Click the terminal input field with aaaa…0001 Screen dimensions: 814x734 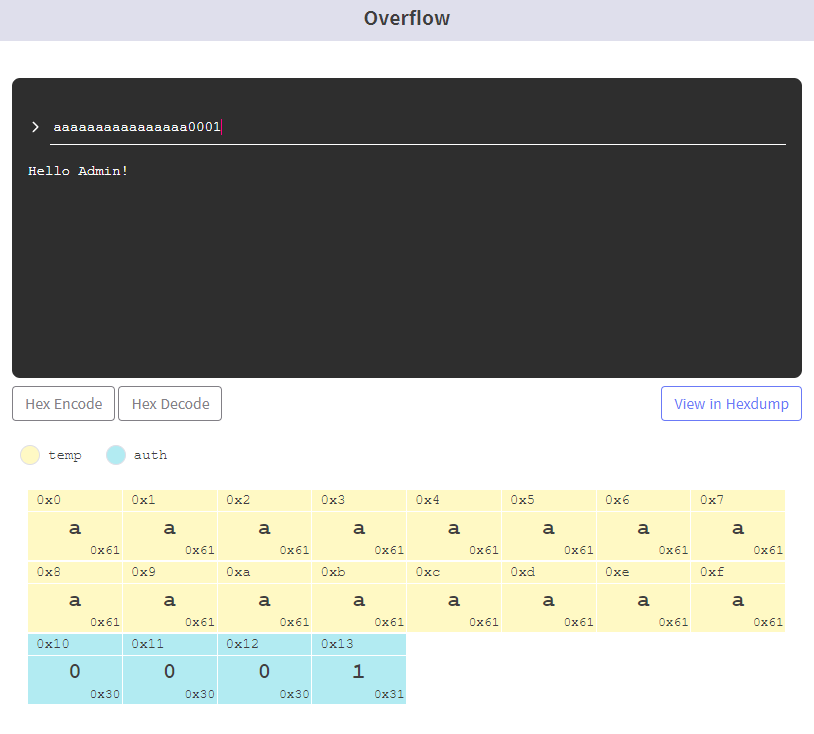(x=417, y=127)
